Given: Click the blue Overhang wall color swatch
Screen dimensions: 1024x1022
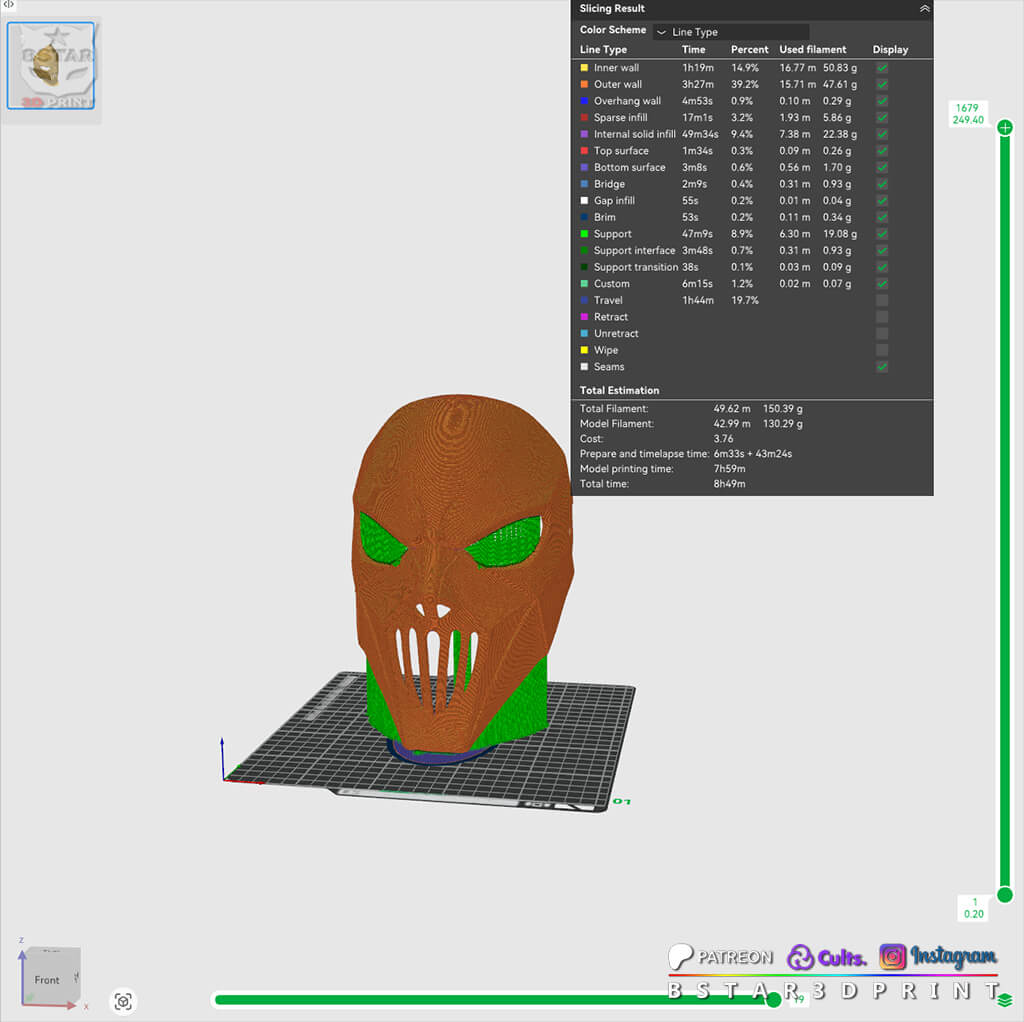Looking at the screenshot, I should [x=584, y=101].
